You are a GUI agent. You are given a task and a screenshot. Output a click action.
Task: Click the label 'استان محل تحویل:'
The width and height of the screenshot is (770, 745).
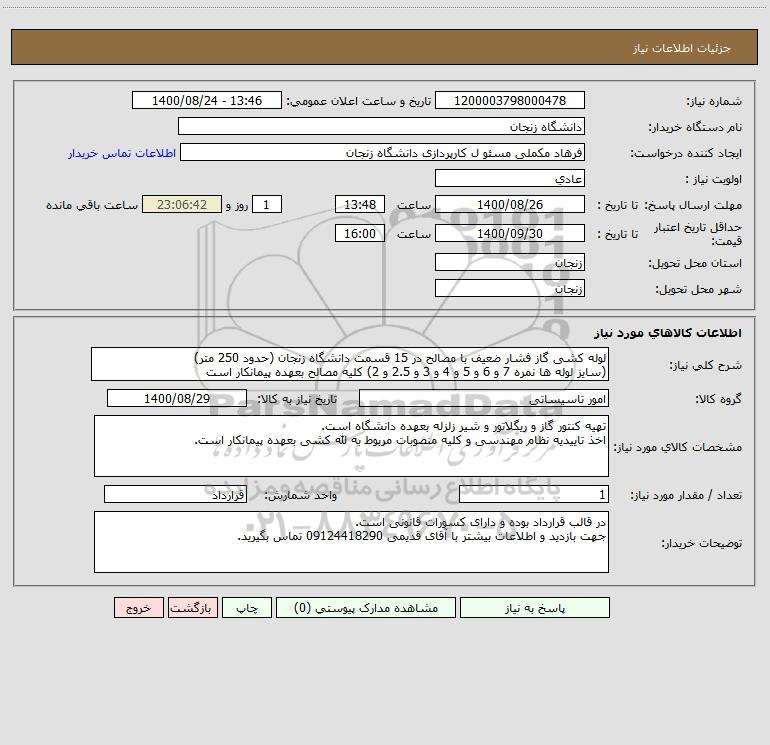click(x=695, y=263)
